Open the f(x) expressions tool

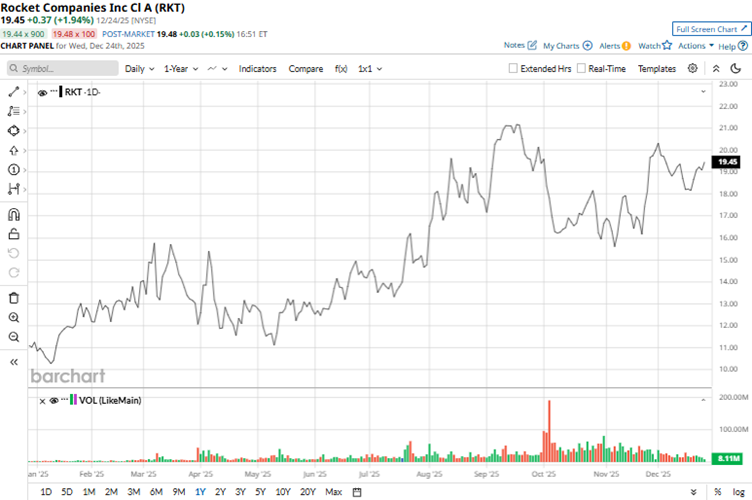click(x=341, y=69)
